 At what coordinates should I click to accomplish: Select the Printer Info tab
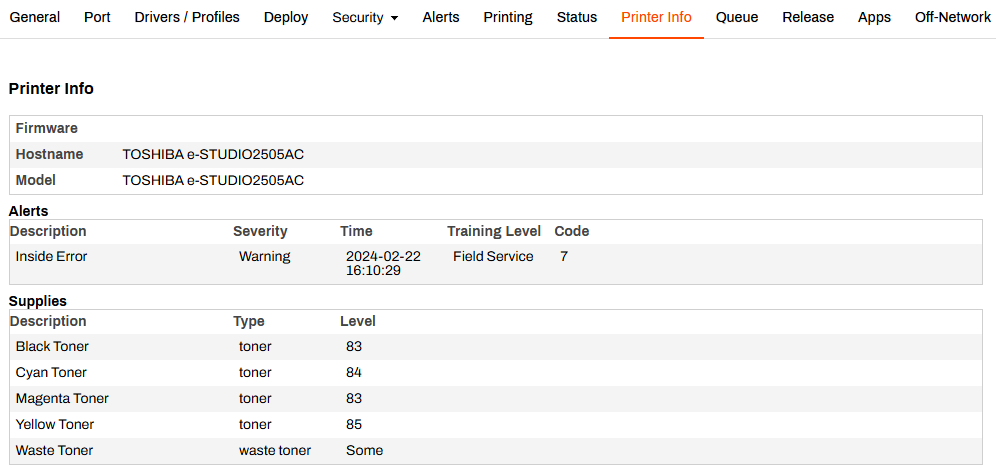(x=656, y=18)
